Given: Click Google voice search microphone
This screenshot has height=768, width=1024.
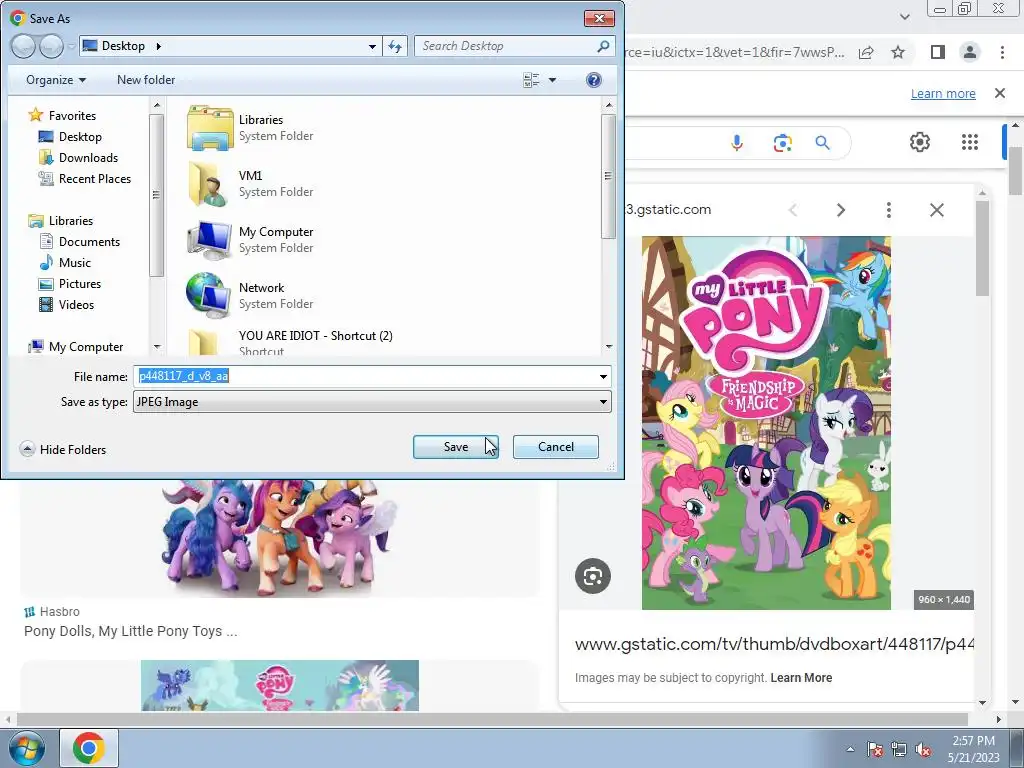Looking at the screenshot, I should (x=737, y=142).
